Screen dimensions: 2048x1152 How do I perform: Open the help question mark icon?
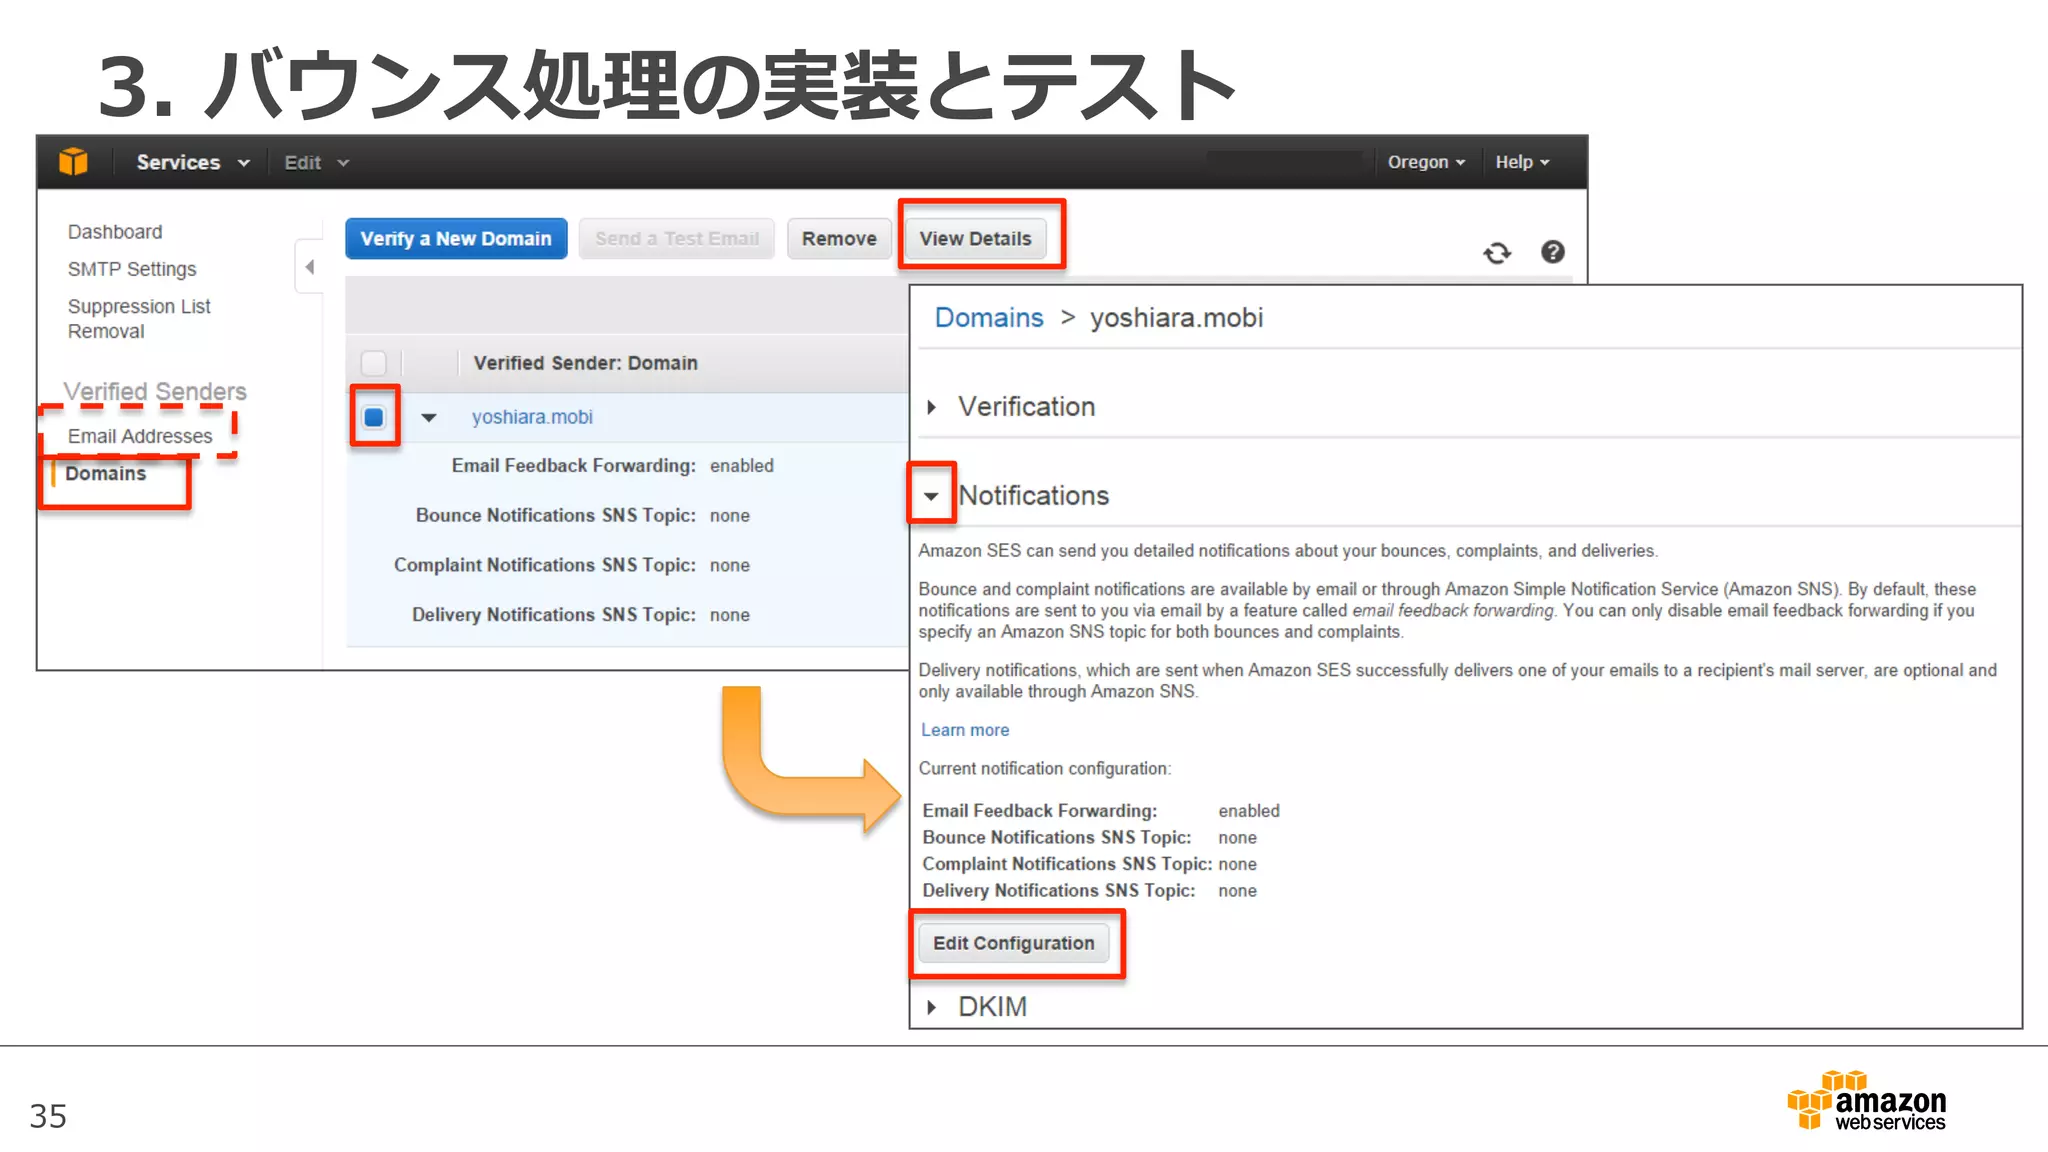point(1552,252)
